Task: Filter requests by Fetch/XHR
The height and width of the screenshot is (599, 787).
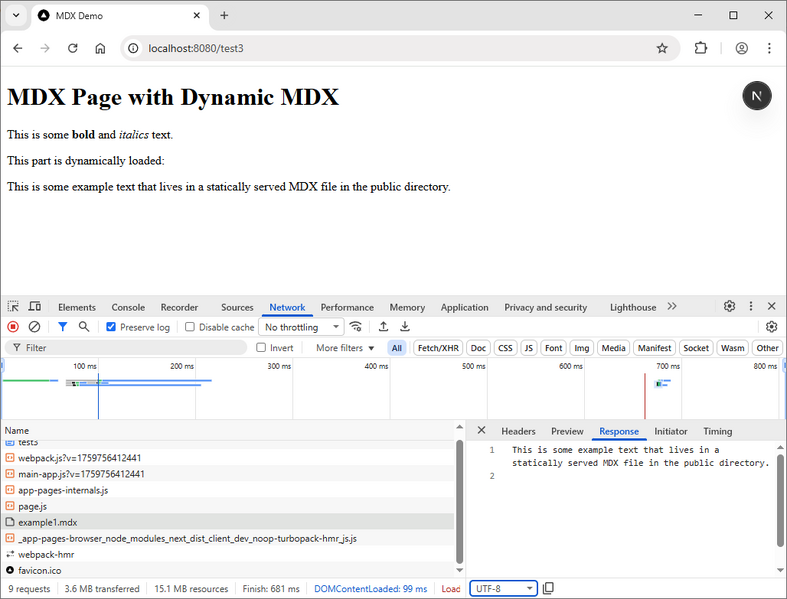Action: pyautogui.click(x=438, y=348)
